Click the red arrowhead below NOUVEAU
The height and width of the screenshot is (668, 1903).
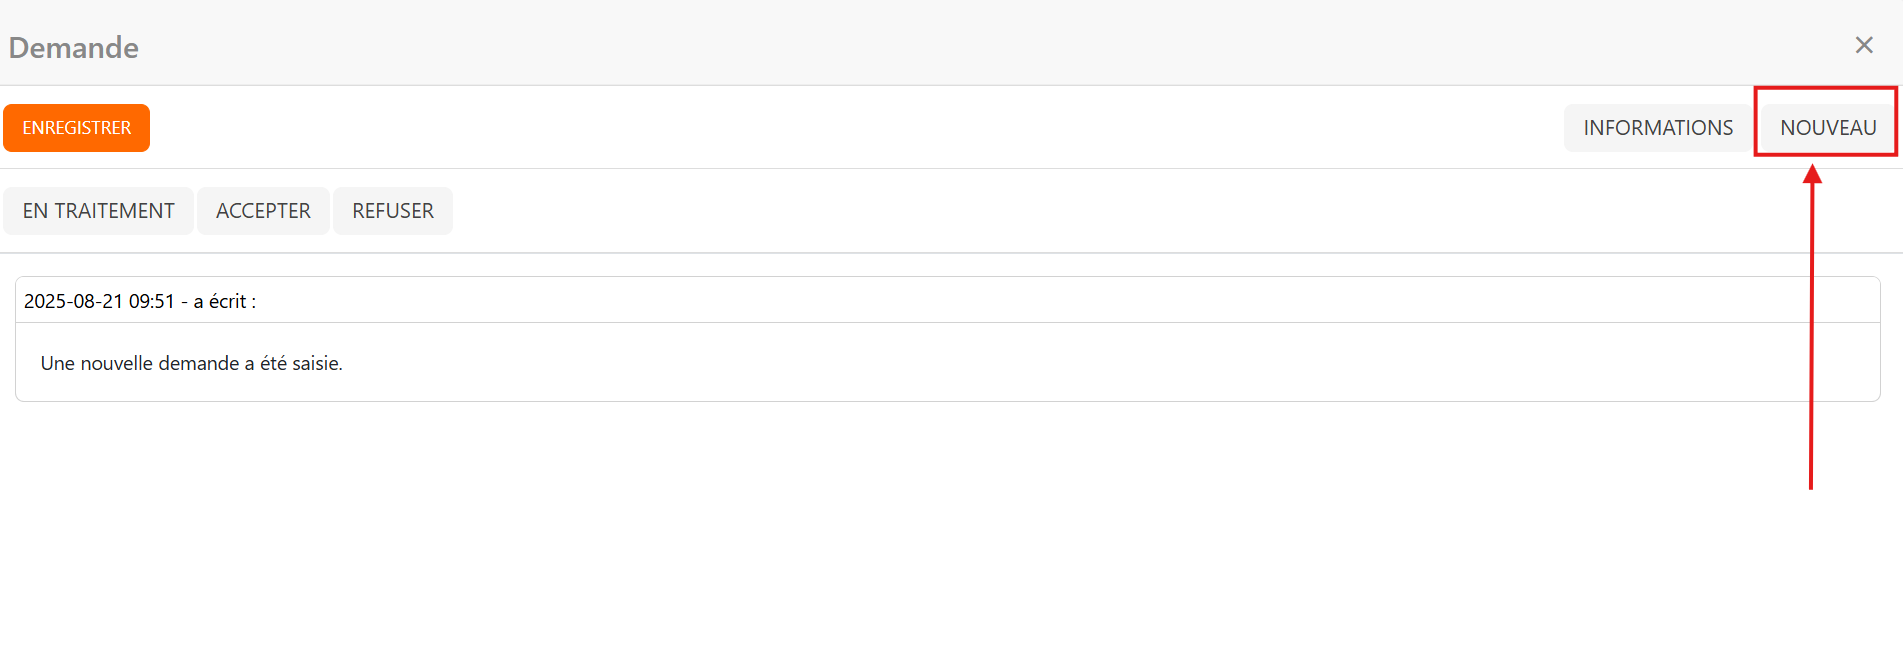[x=1812, y=175]
